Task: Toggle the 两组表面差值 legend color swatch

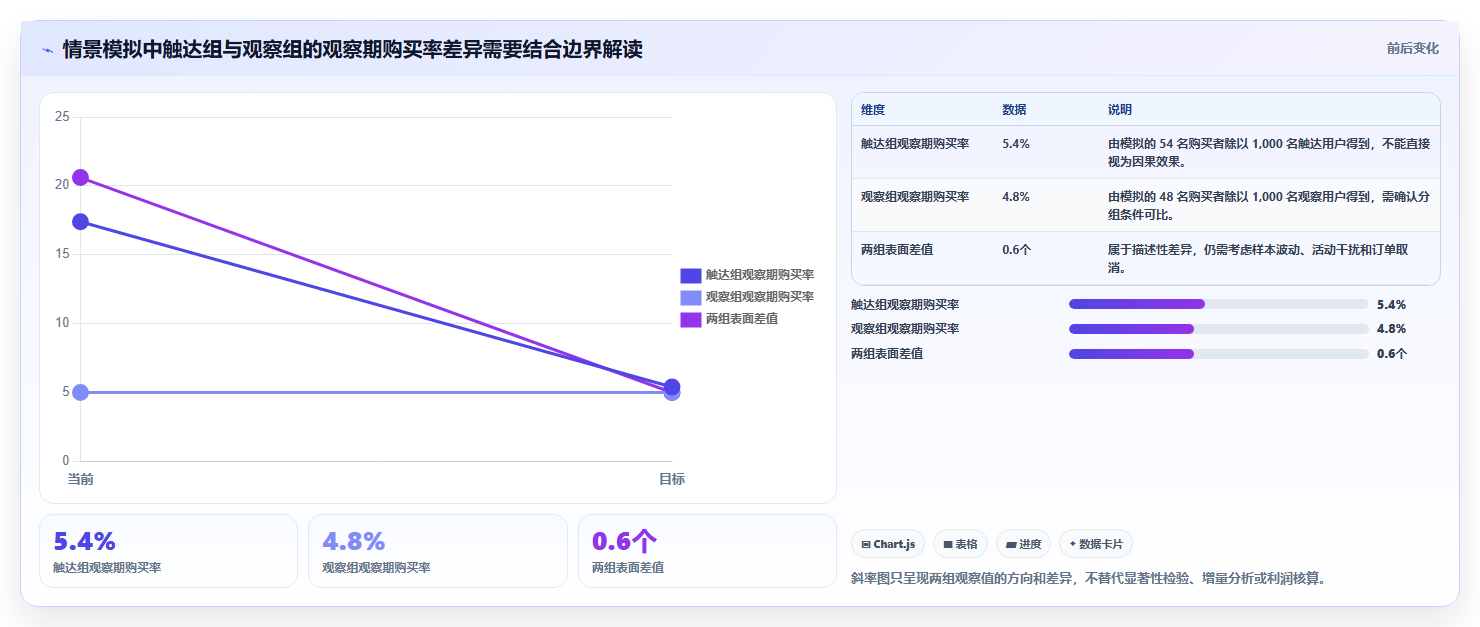Action: point(691,319)
